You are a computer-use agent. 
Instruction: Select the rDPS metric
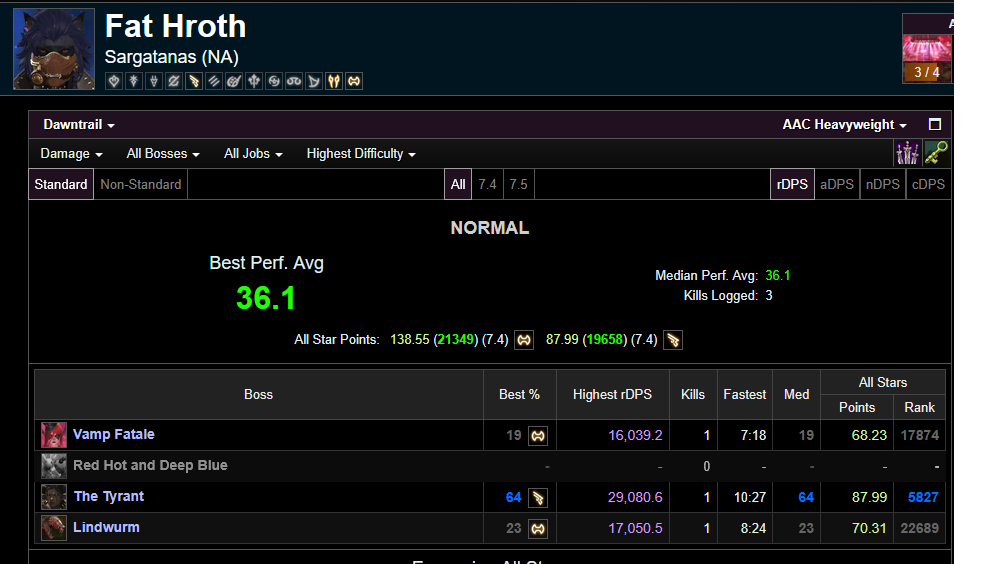coord(792,184)
